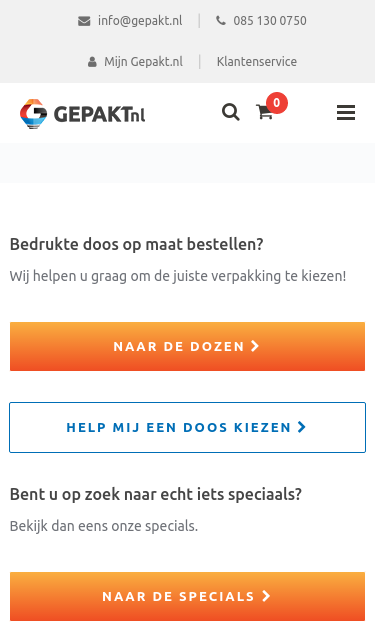
Task: Open the shopping cart icon
Action: pos(264,112)
